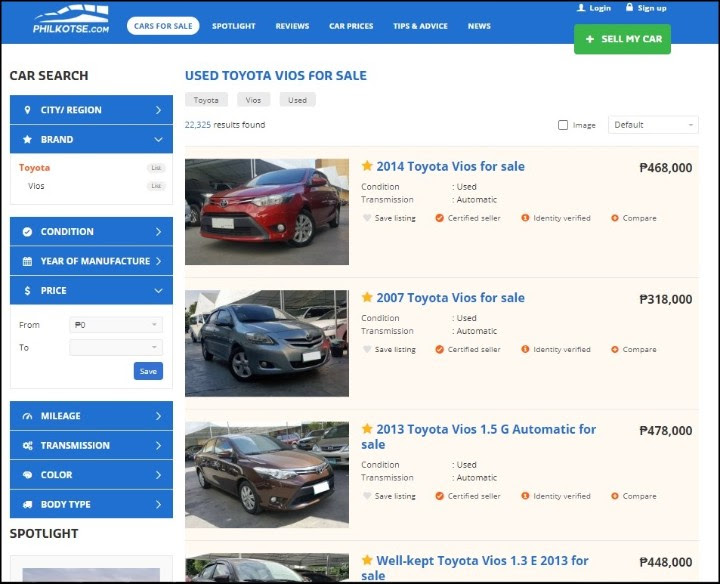Click the star beside 2013 Vios 1.5 G
This screenshot has width=720, height=584.
pyautogui.click(x=367, y=428)
